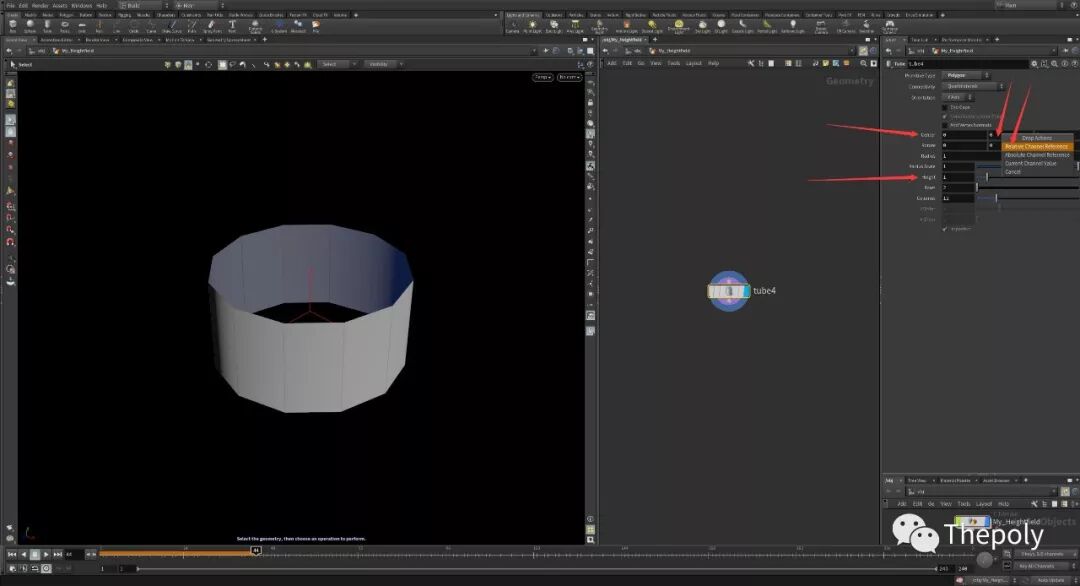Play the timeline forward
The image size is (1080, 586).
click(46, 554)
